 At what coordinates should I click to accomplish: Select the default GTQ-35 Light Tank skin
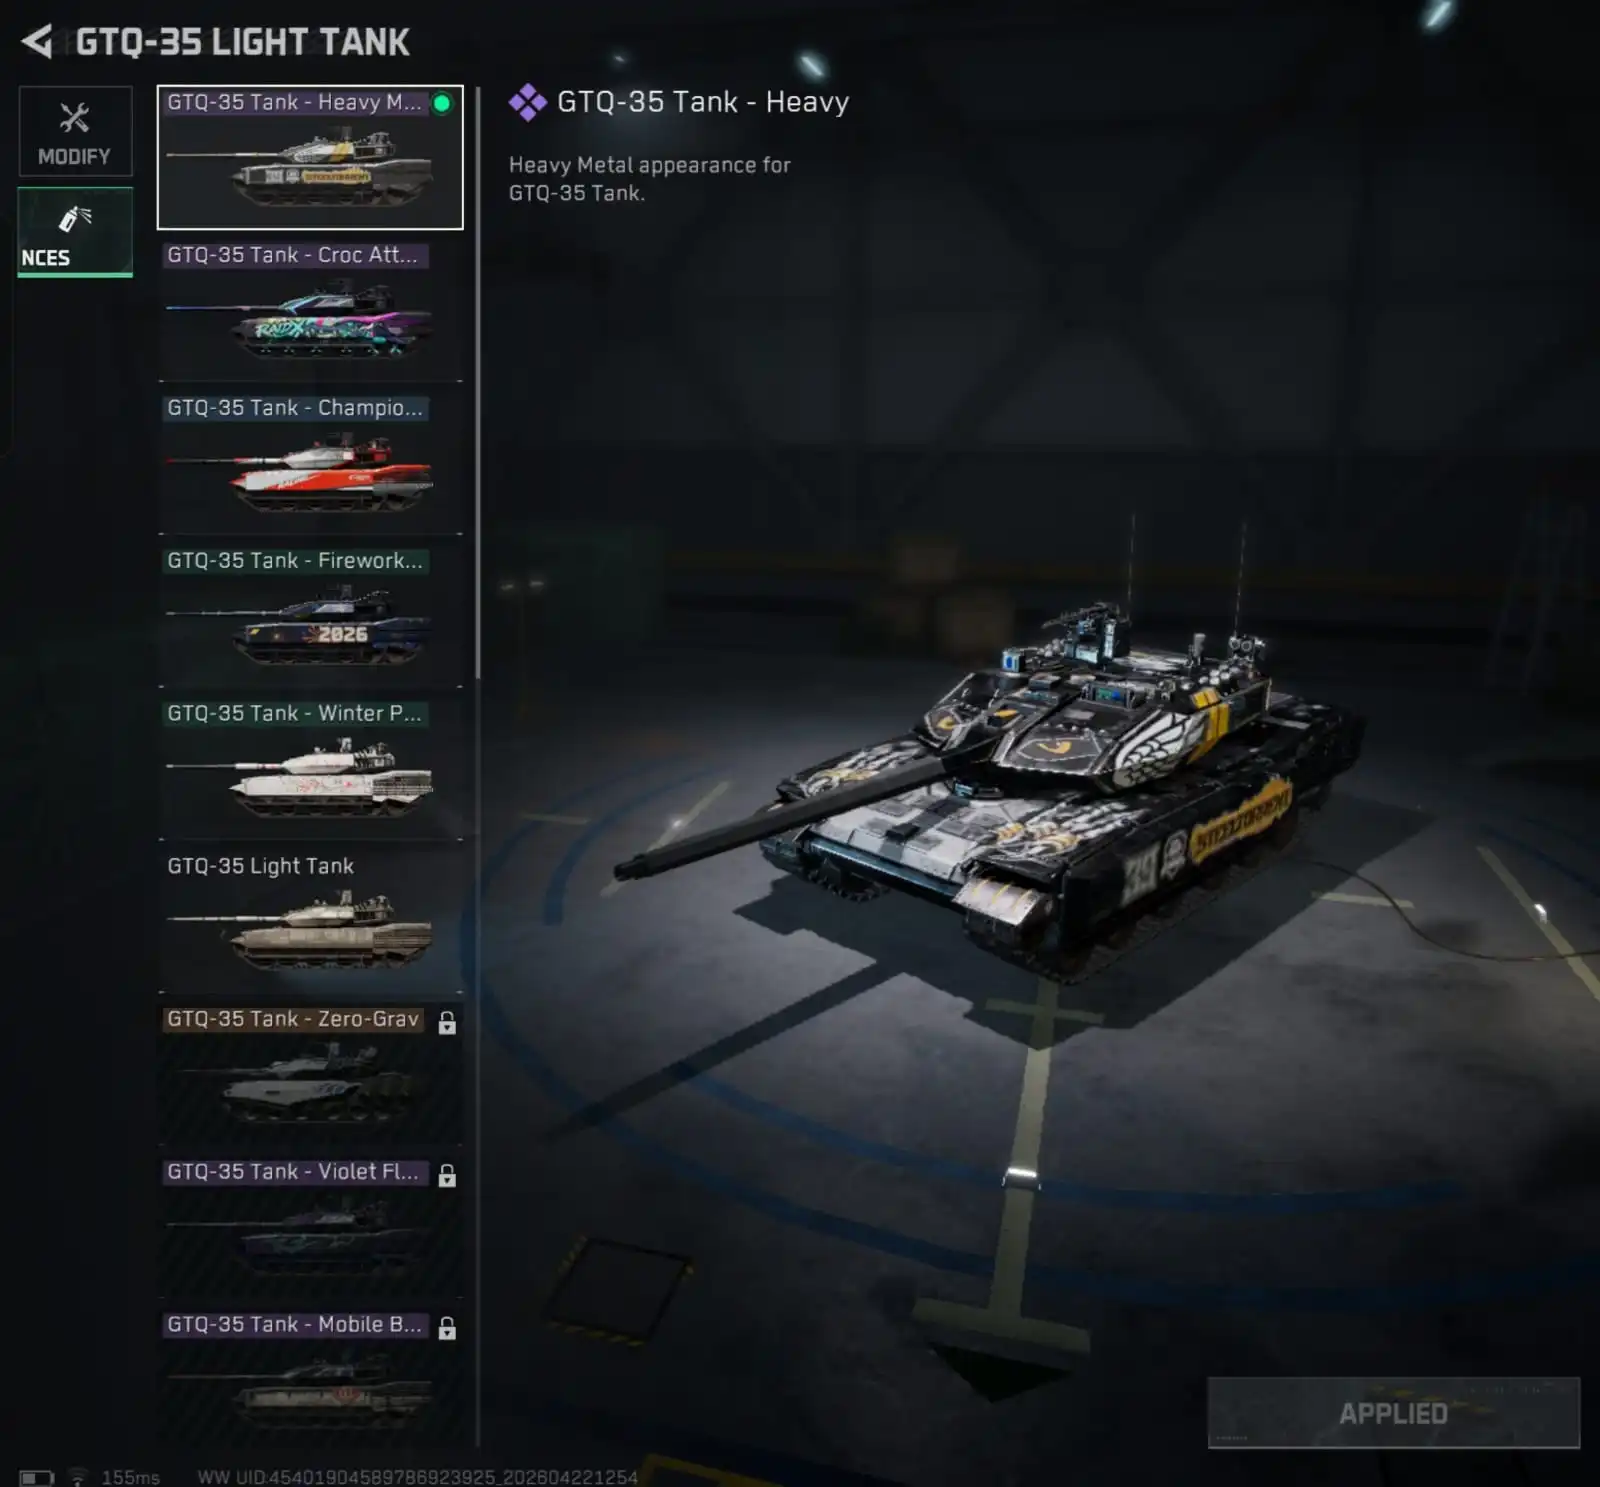click(310, 918)
